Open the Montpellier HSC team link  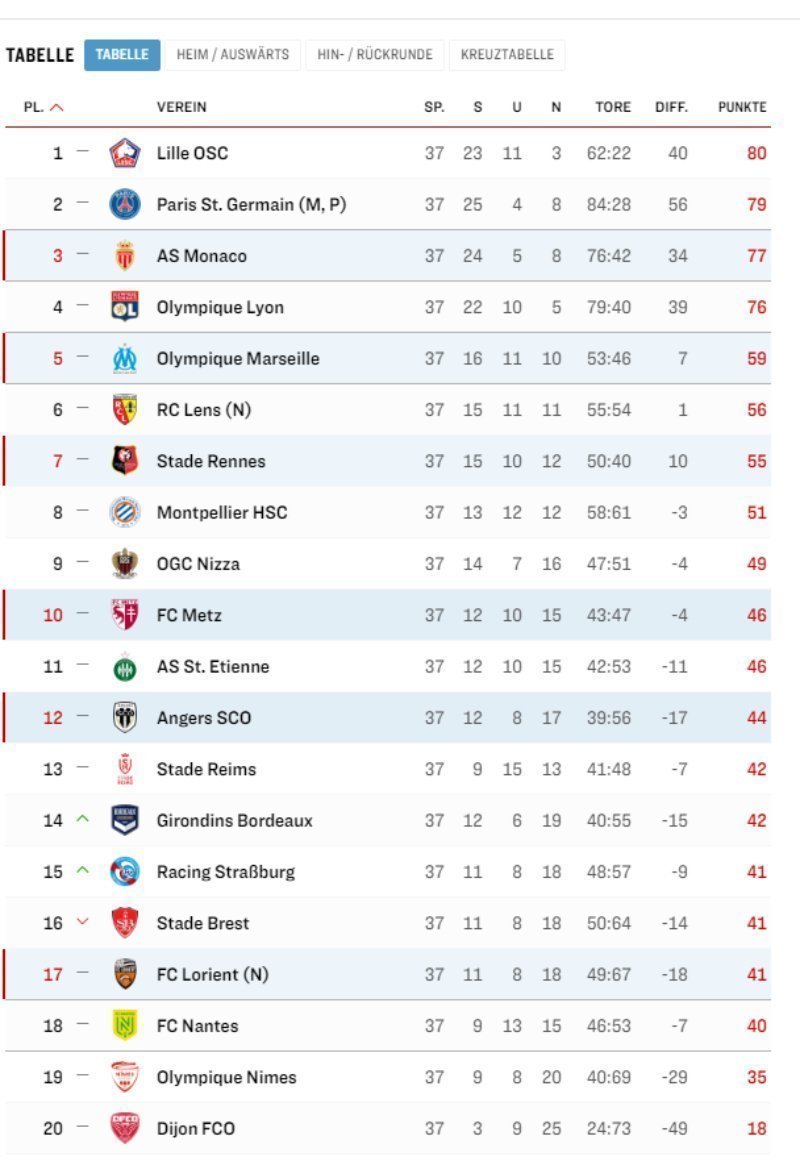(221, 512)
